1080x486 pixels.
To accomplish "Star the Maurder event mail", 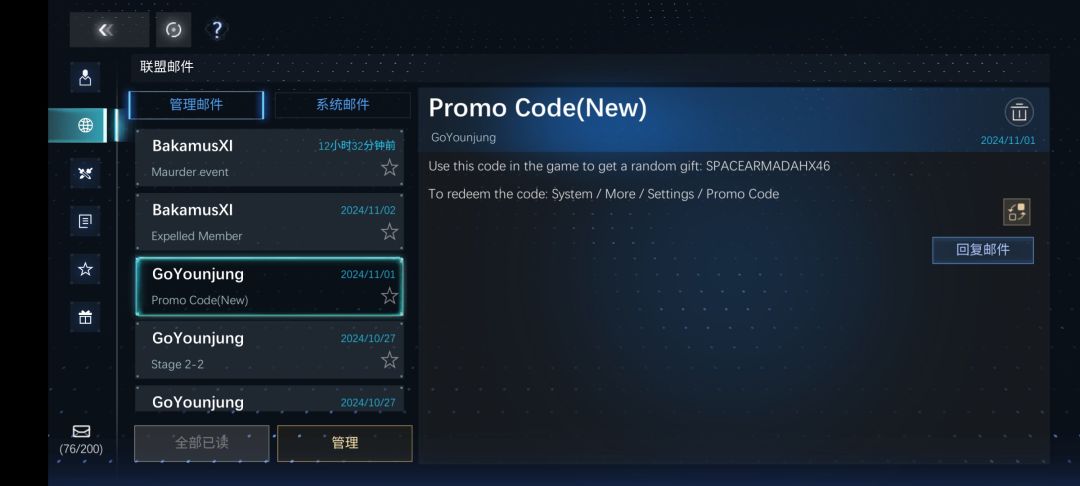I will click(x=389, y=167).
